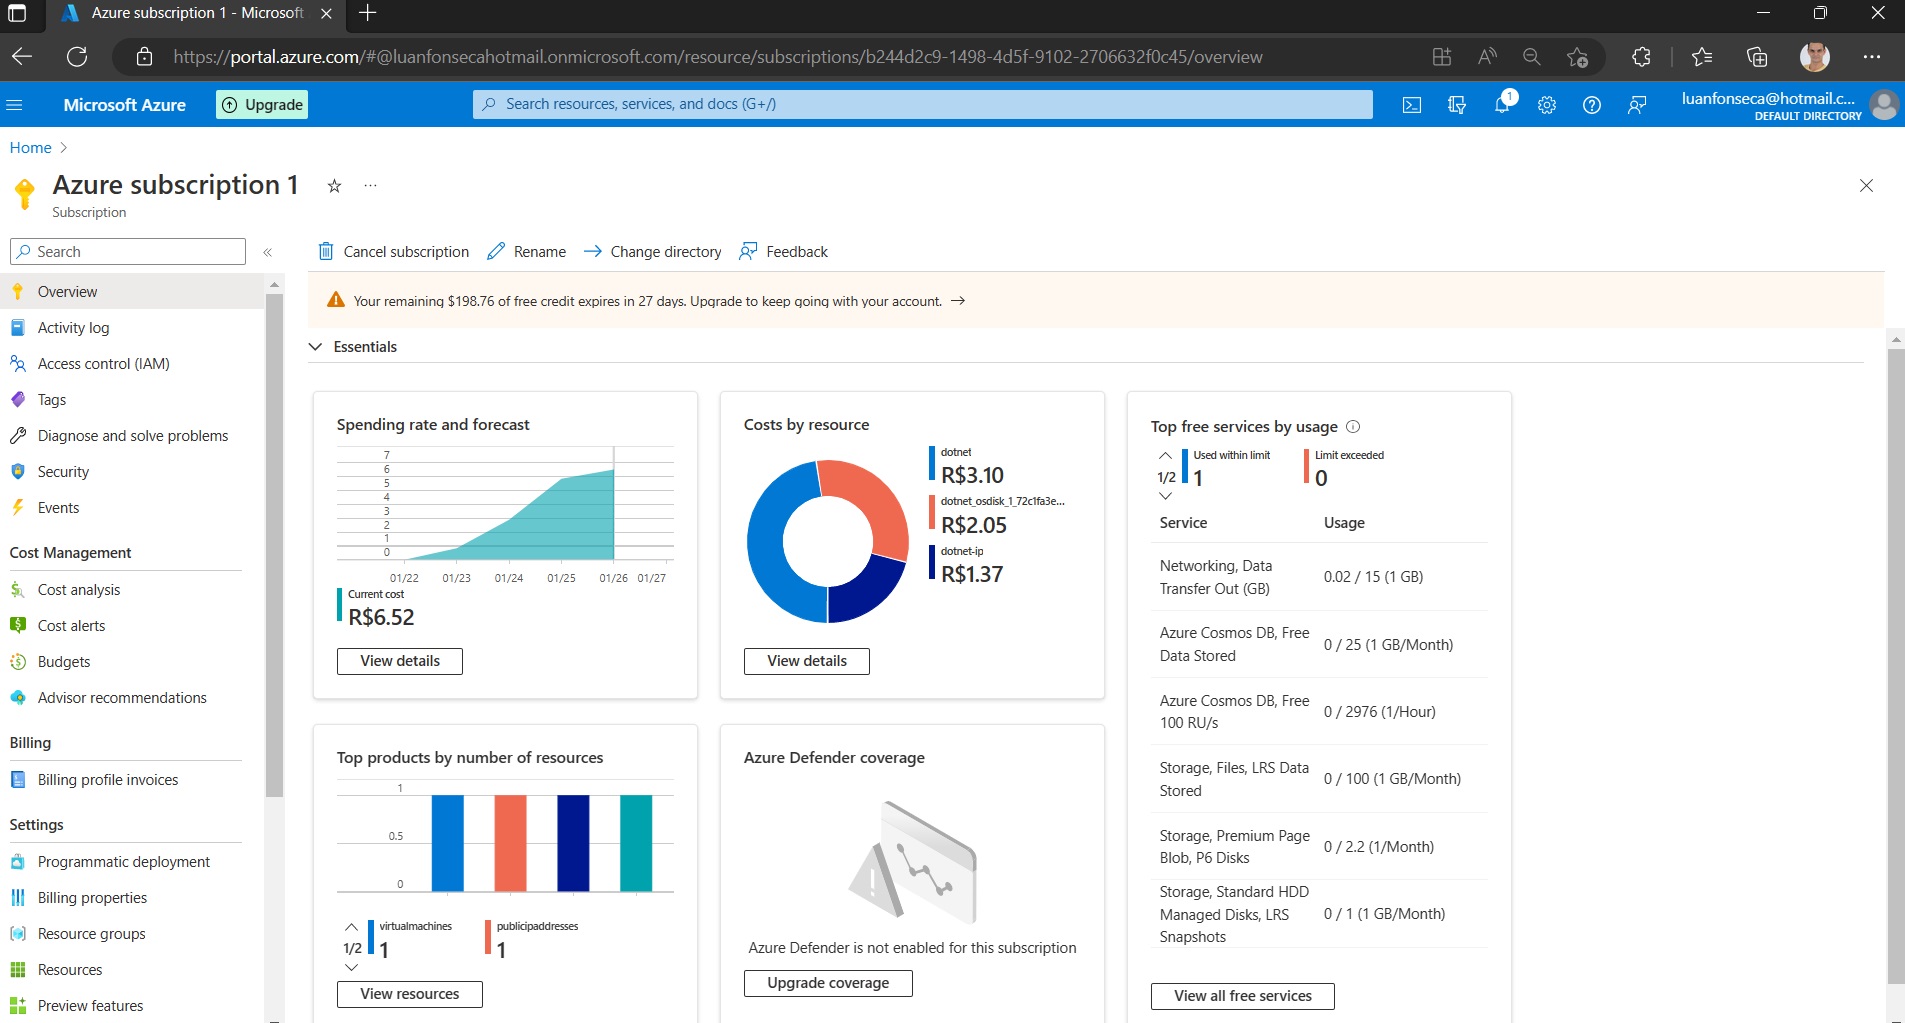Open the top bar Feedback icon
The width and height of the screenshot is (1905, 1023).
pyautogui.click(x=1637, y=105)
